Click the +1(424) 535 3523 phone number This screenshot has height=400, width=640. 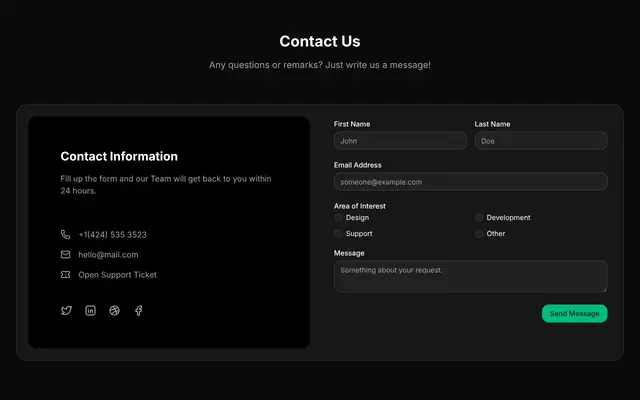[113, 235]
